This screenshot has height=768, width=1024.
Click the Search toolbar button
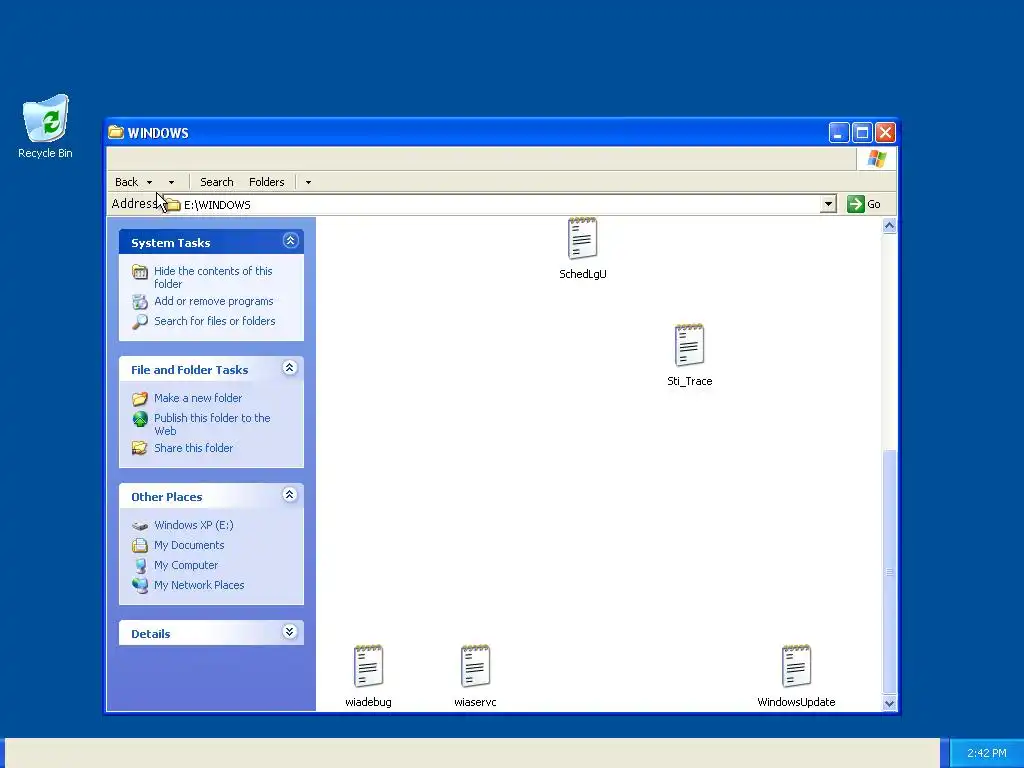pyautogui.click(x=217, y=182)
